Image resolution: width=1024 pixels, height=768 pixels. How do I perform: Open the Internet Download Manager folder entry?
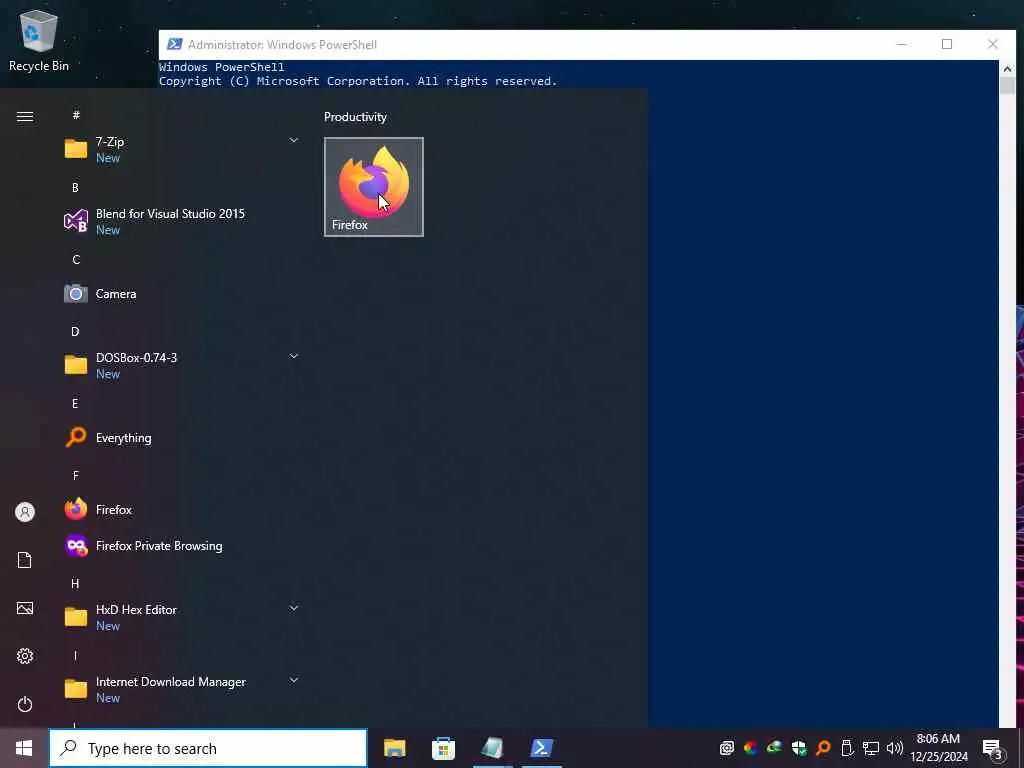[180, 689]
